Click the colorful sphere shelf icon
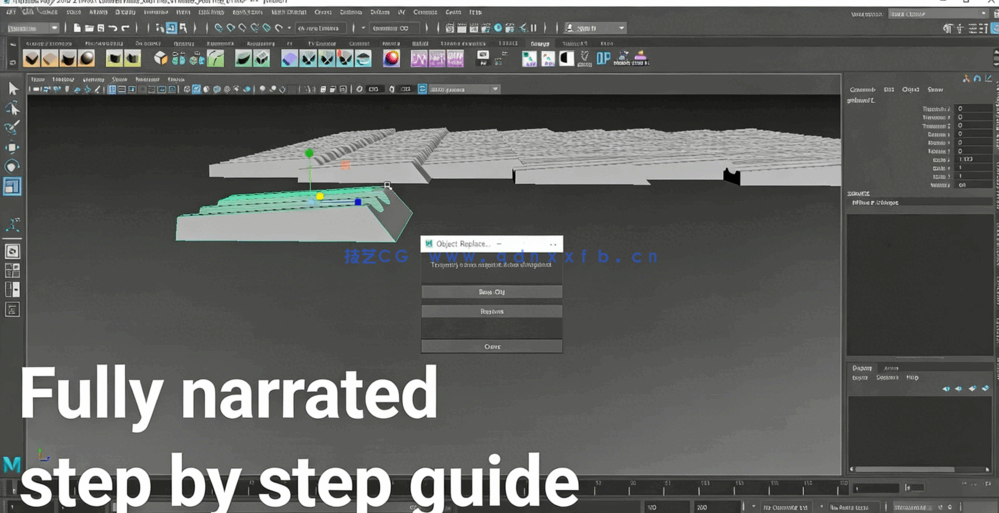 tap(391, 59)
